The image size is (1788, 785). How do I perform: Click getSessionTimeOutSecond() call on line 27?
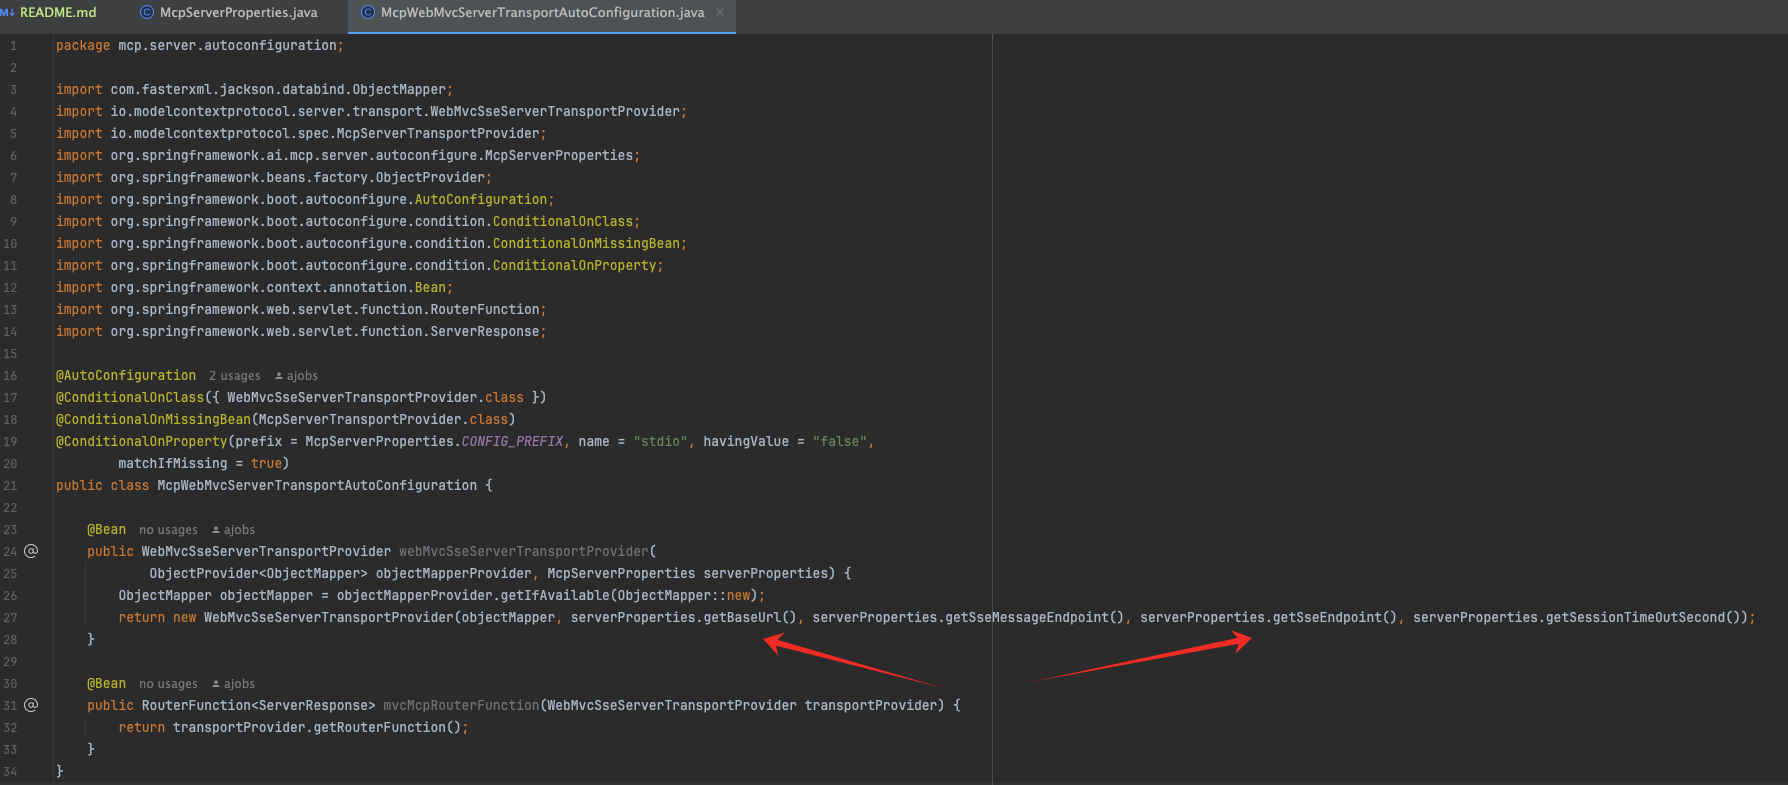[x=1644, y=618]
